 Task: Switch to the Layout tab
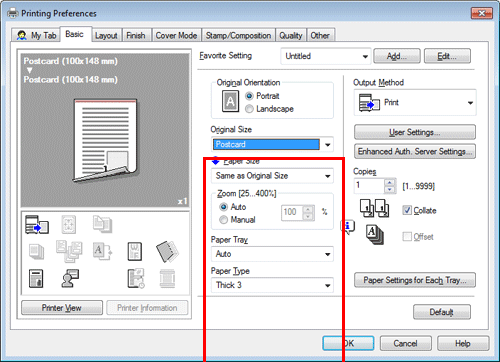pyautogui.click(x=106, y=35)
